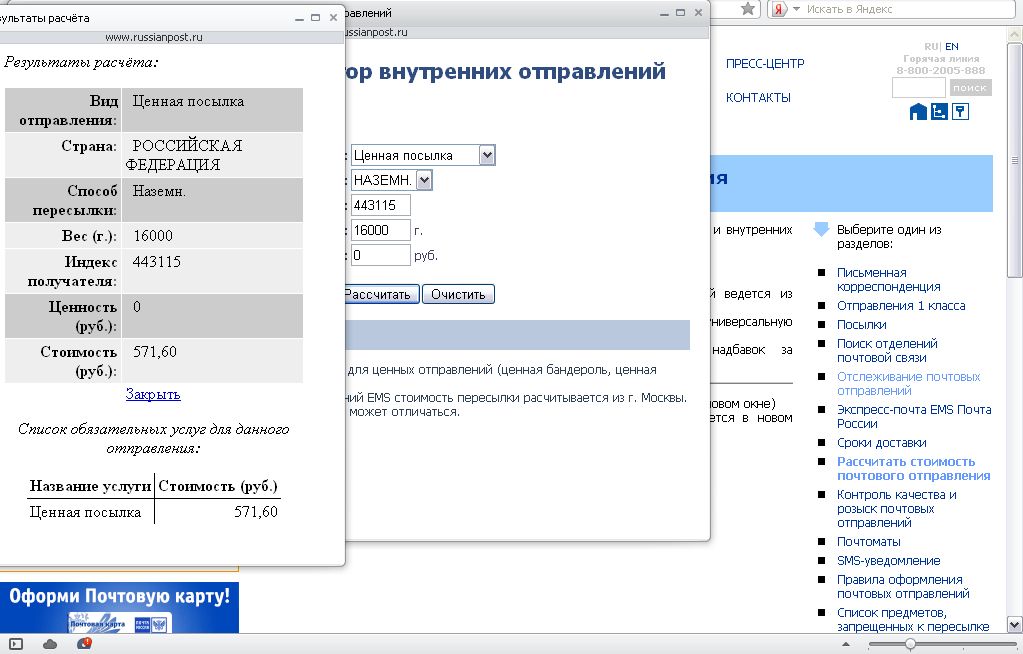Open 'Контроль качества и розыск' link
This screenshot has width=1023, height=654.
tap(896, 508)
